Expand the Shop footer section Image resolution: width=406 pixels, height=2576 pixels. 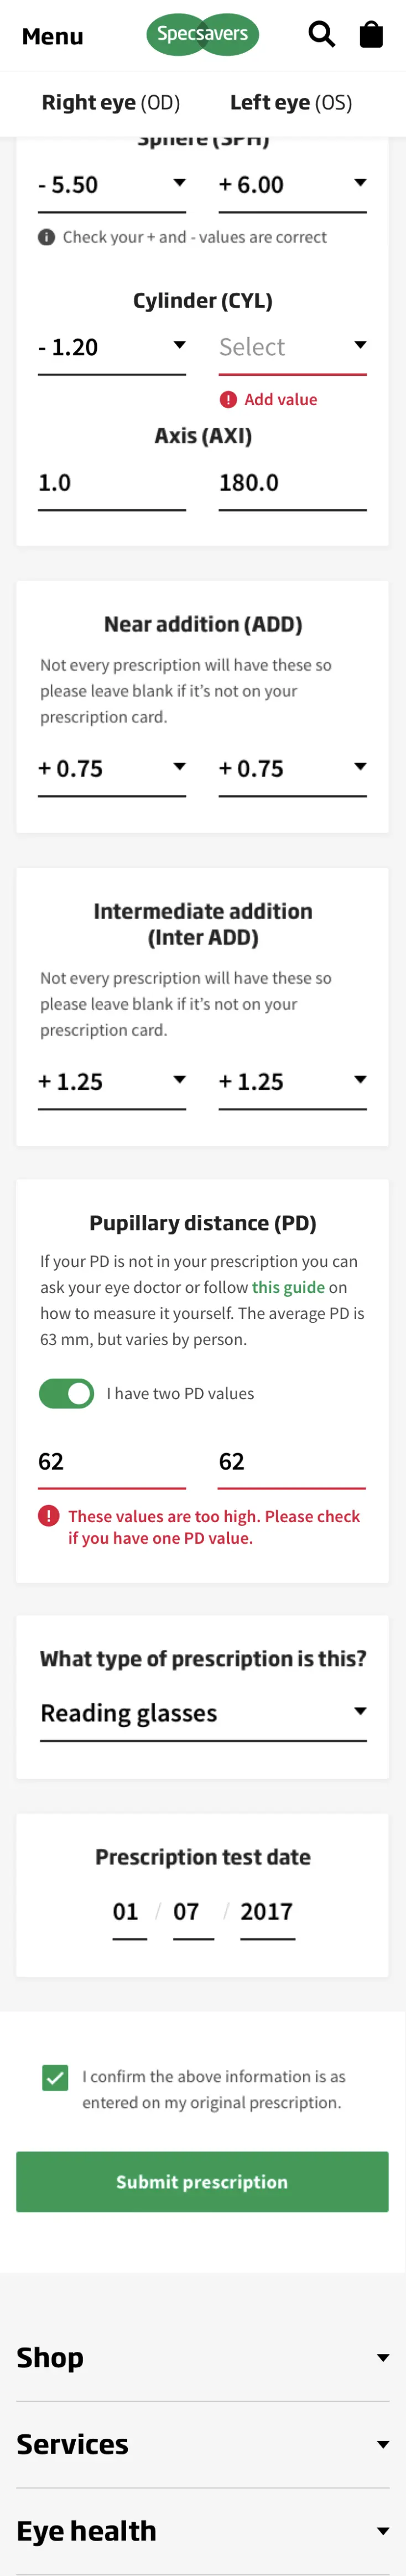pyautogui.click(x=203, y=2357)
